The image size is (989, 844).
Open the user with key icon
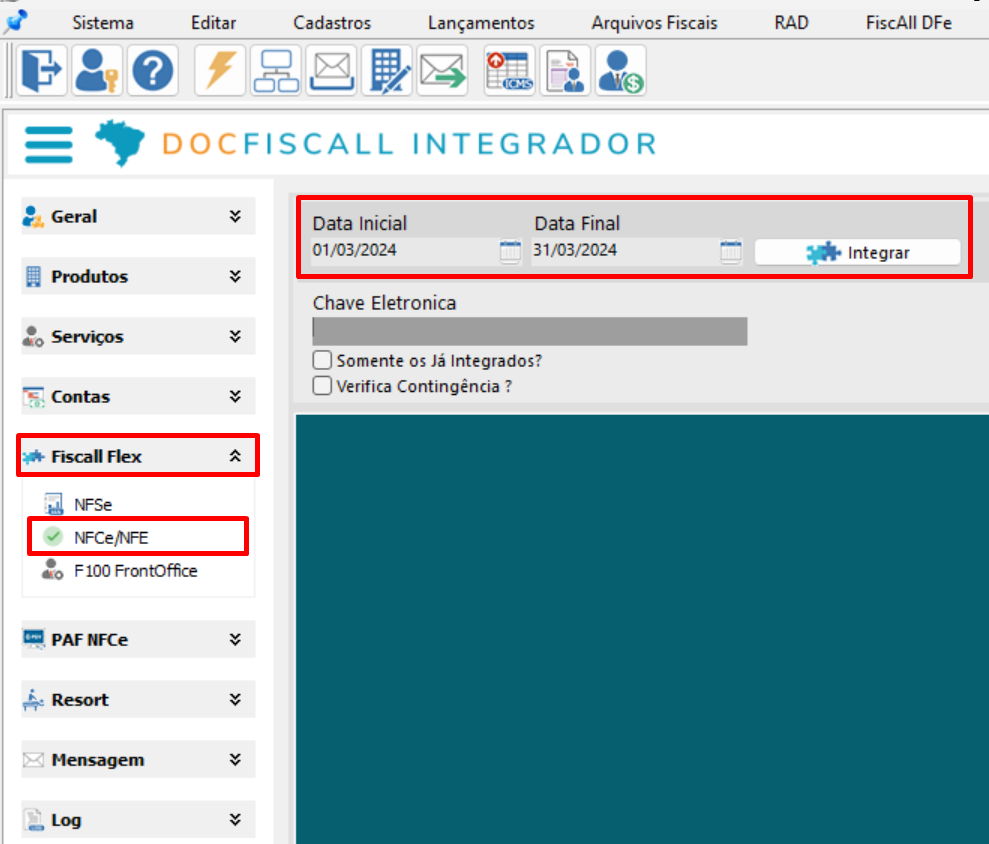[x=97, y=70]
